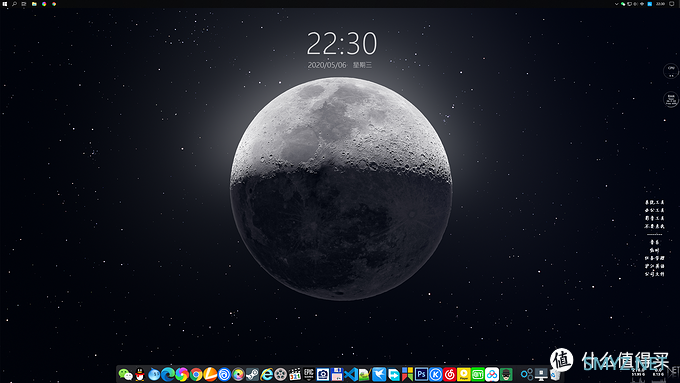This screenshot has width=680, height=383.
Task: Open the notification center in top-right corner
Action: [672, 4]
